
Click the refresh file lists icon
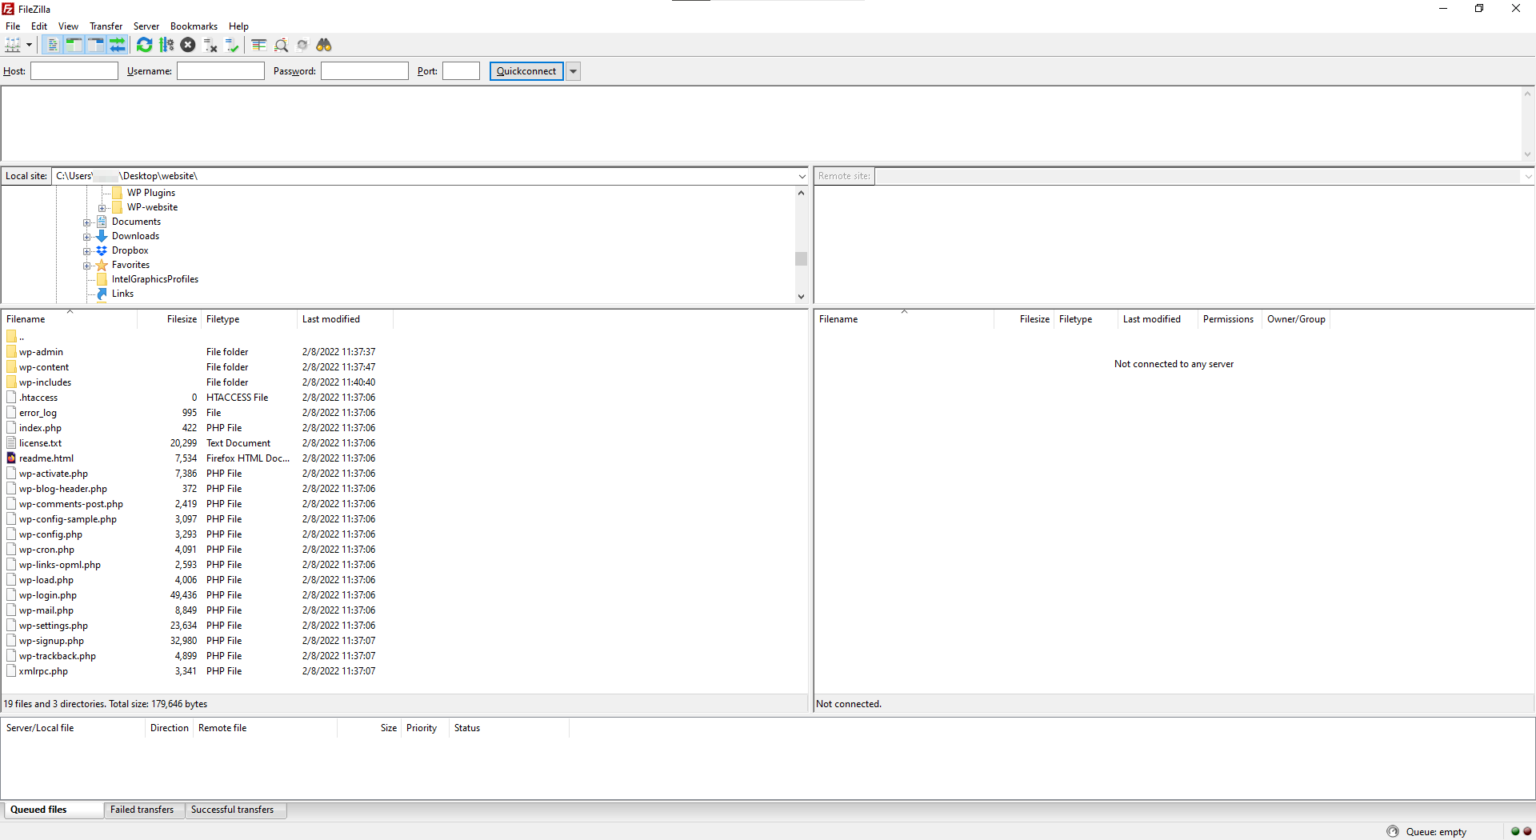click(x=144, y=45)
